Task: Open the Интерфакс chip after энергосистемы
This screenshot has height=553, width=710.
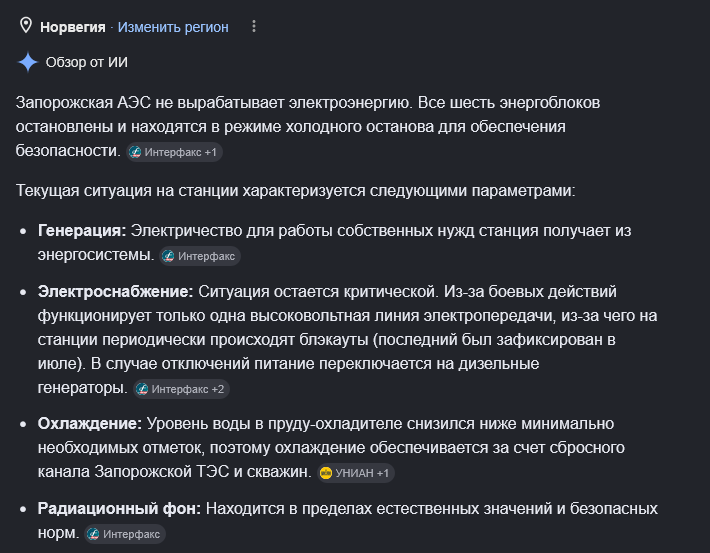Action: 200,256
